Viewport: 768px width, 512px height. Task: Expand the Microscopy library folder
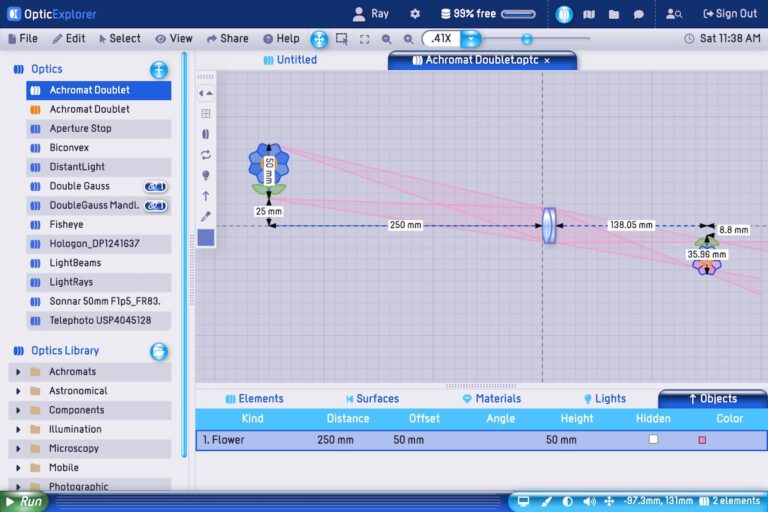[x=18, y=449]
